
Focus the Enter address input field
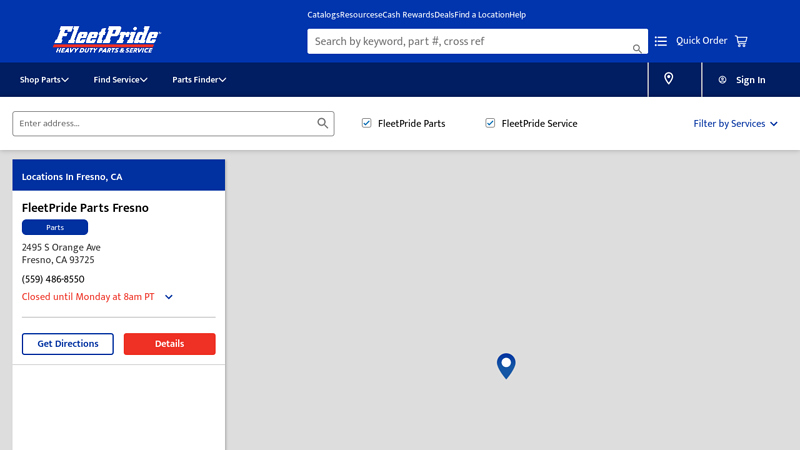click(165, 123)
